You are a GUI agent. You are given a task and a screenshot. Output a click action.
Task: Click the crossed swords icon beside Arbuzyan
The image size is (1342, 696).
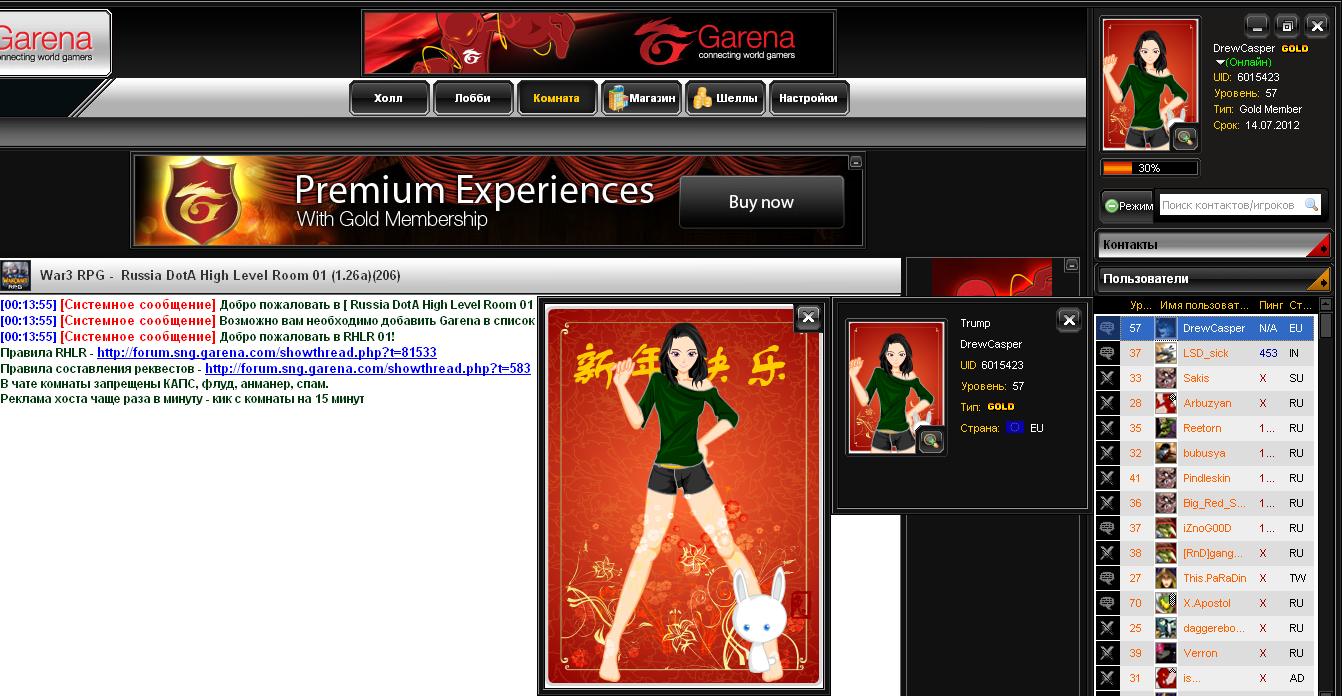[x=1107, y=403]
